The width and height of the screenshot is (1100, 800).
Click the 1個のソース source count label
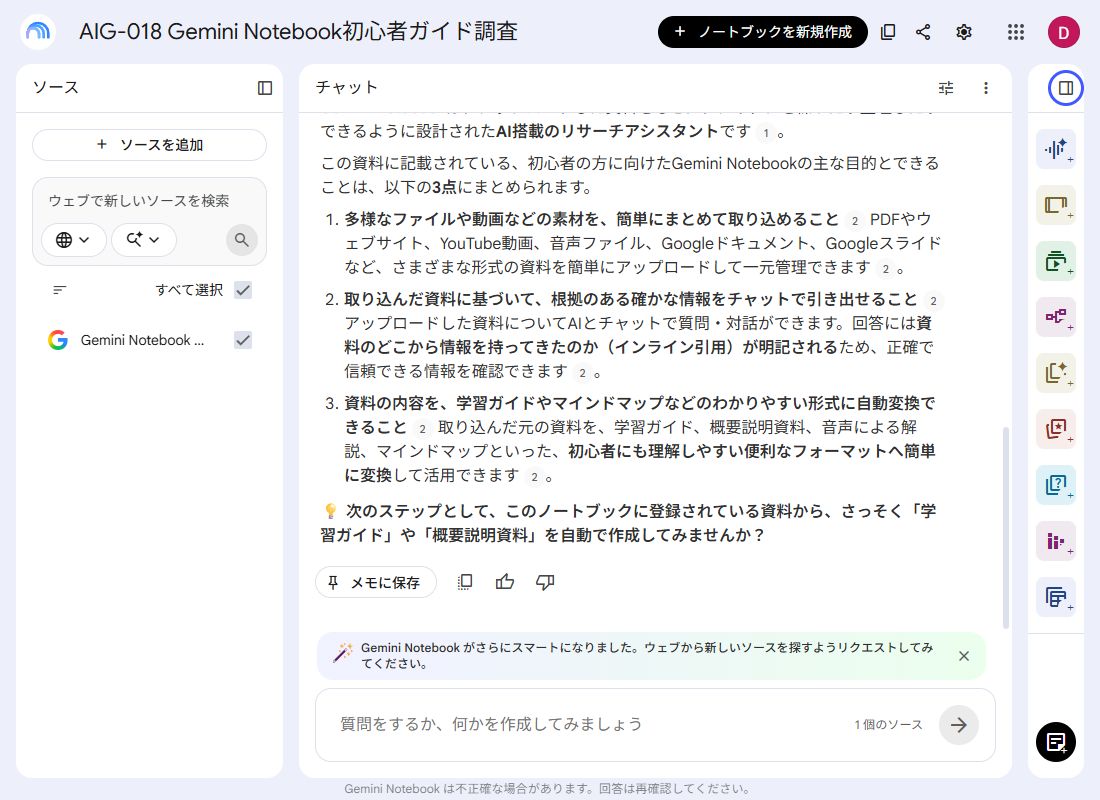[888, 725]
